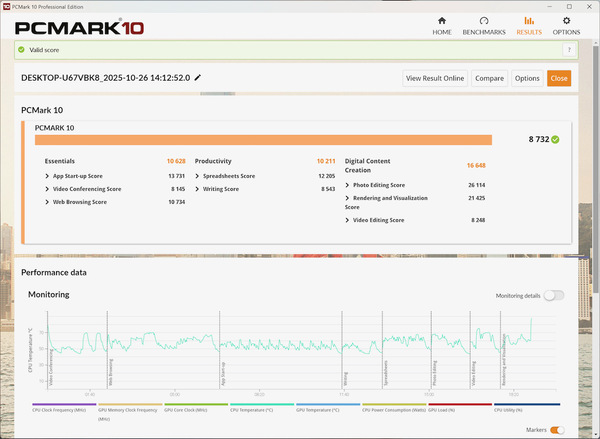Click the Rendering and Visualization chart marker
The height and width of the screenshot is (439, 600).
point(504,360)
